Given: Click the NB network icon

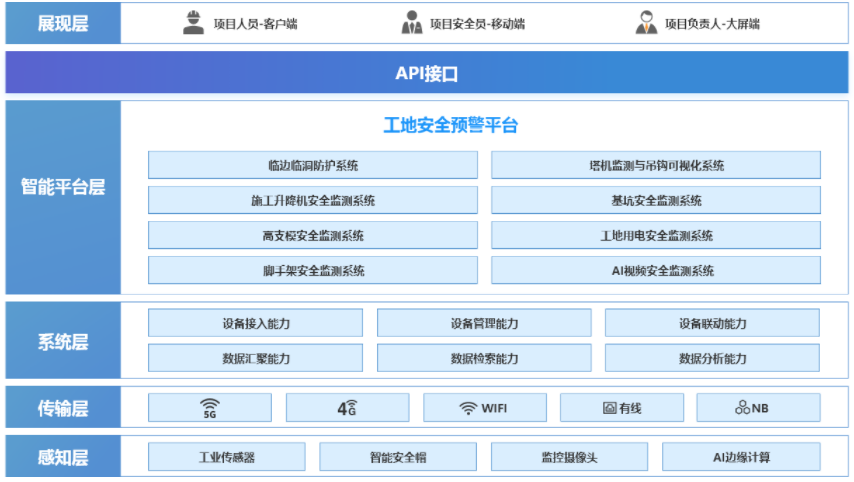Looking at the screenshot, I should click(742, 408).
